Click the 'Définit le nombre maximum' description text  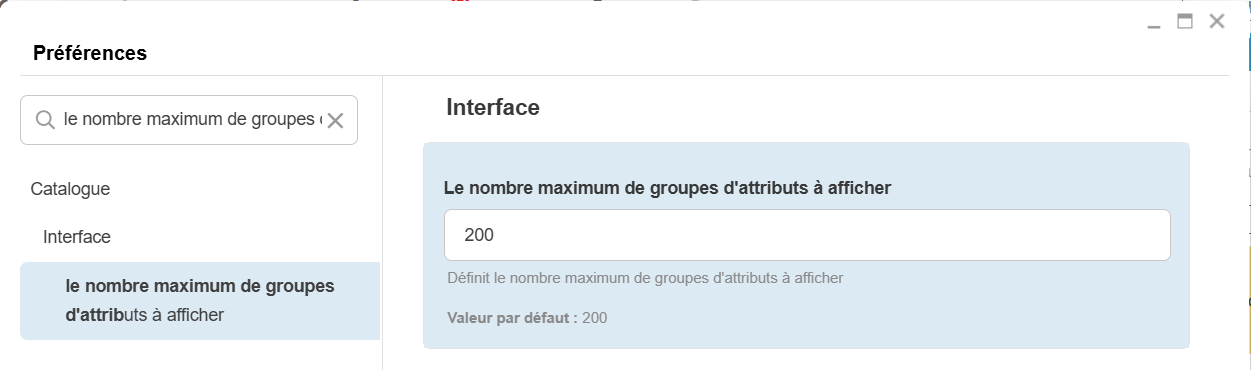tap(645, 277)
